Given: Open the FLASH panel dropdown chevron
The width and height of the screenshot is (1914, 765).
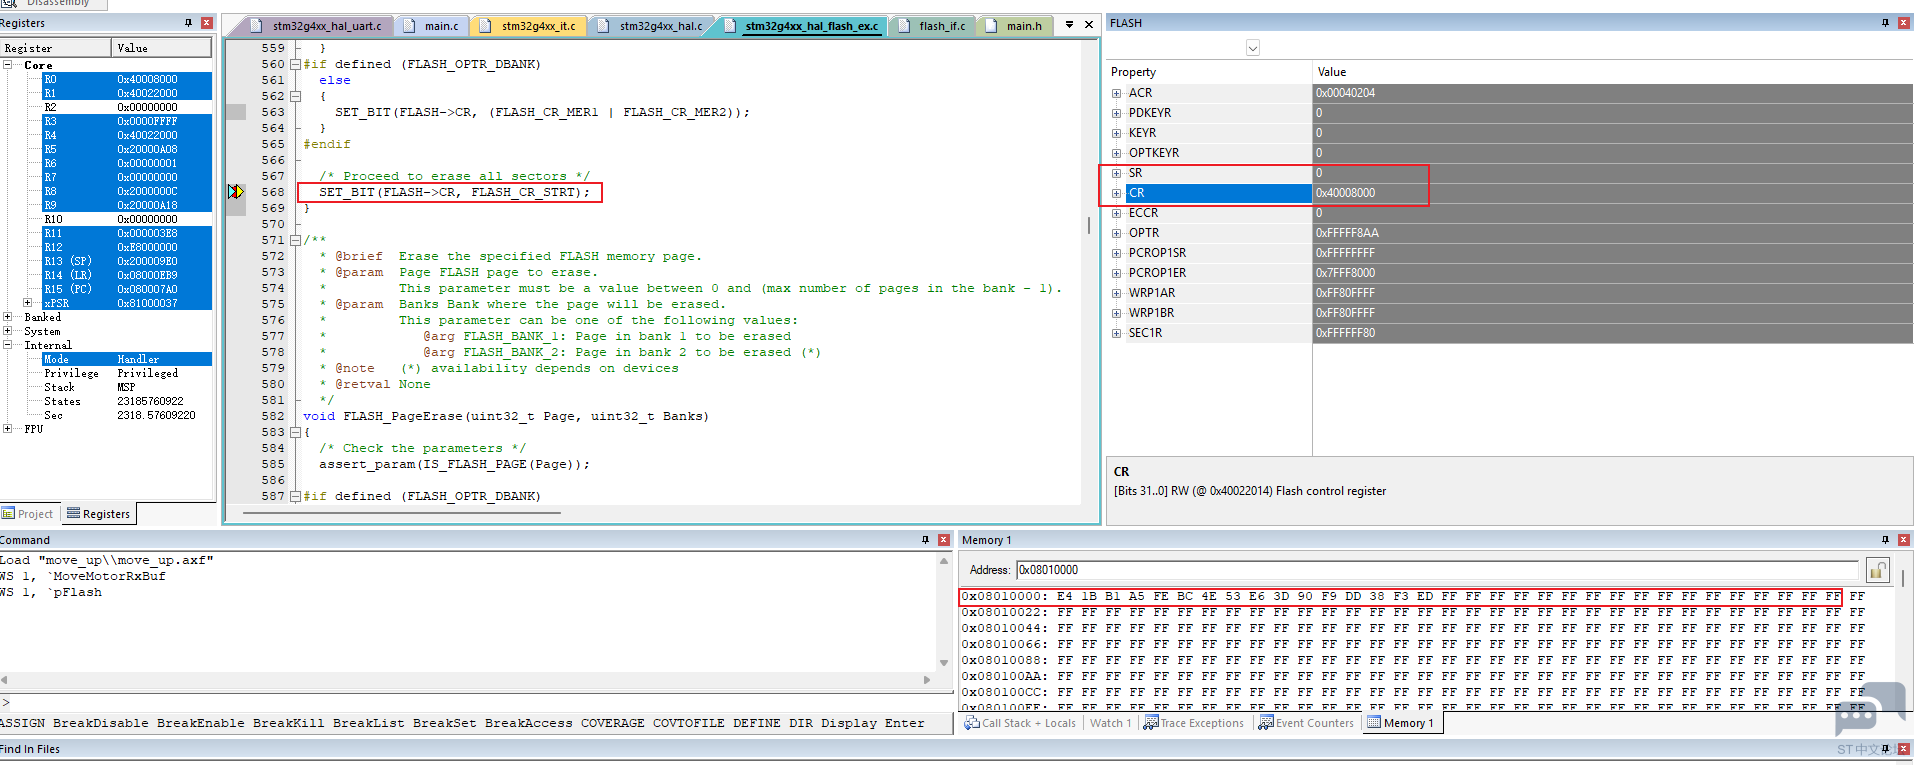Looking at the screenshot, I should pos(1252,48).
